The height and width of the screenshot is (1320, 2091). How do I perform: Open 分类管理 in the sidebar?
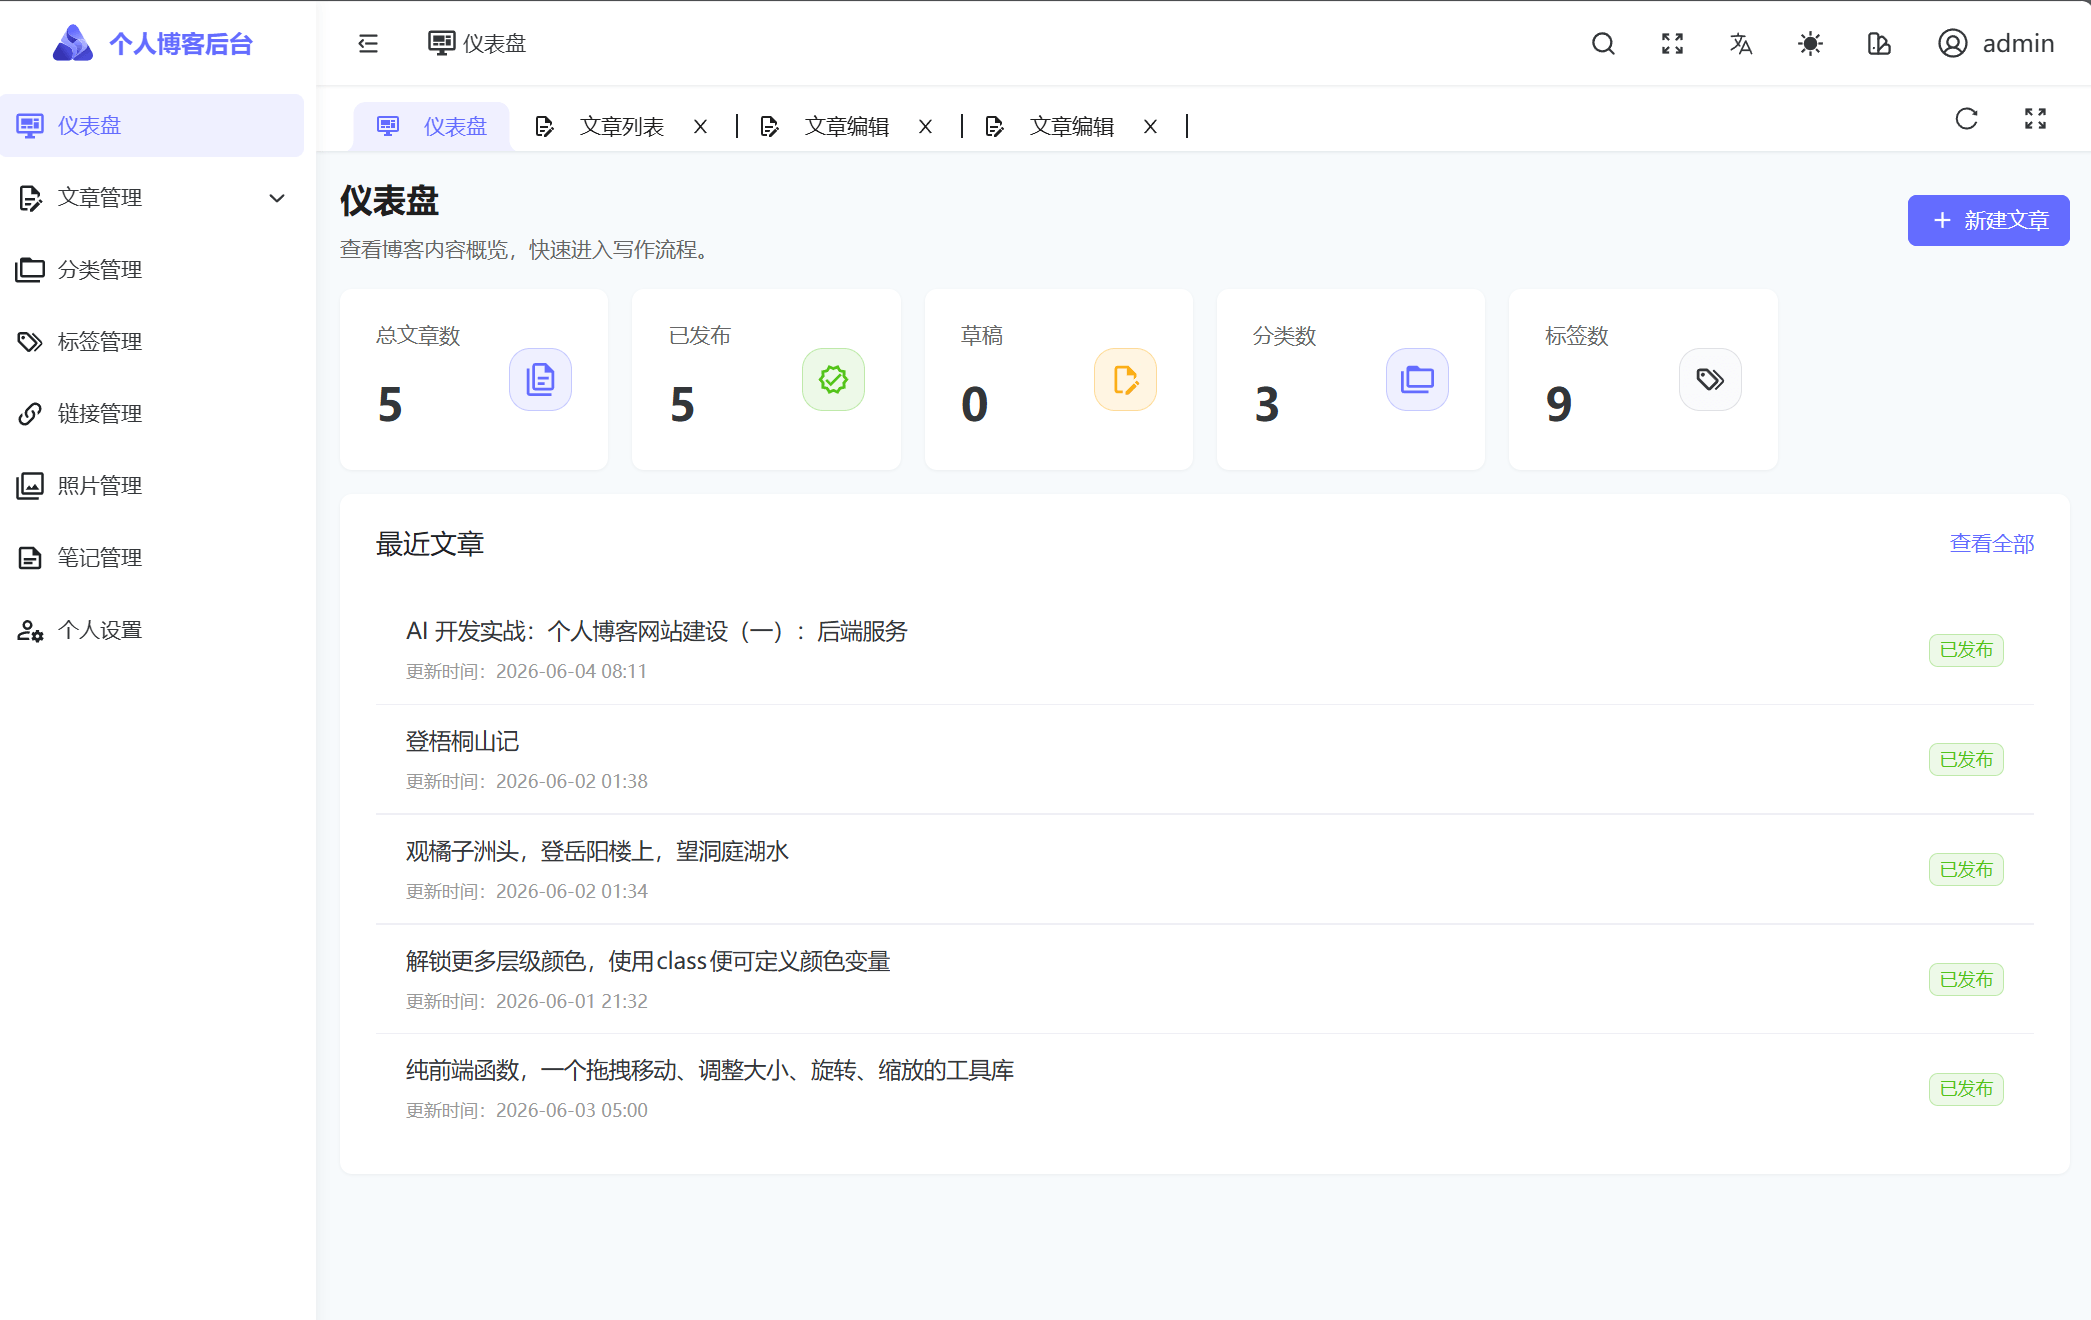click(152, 269)
